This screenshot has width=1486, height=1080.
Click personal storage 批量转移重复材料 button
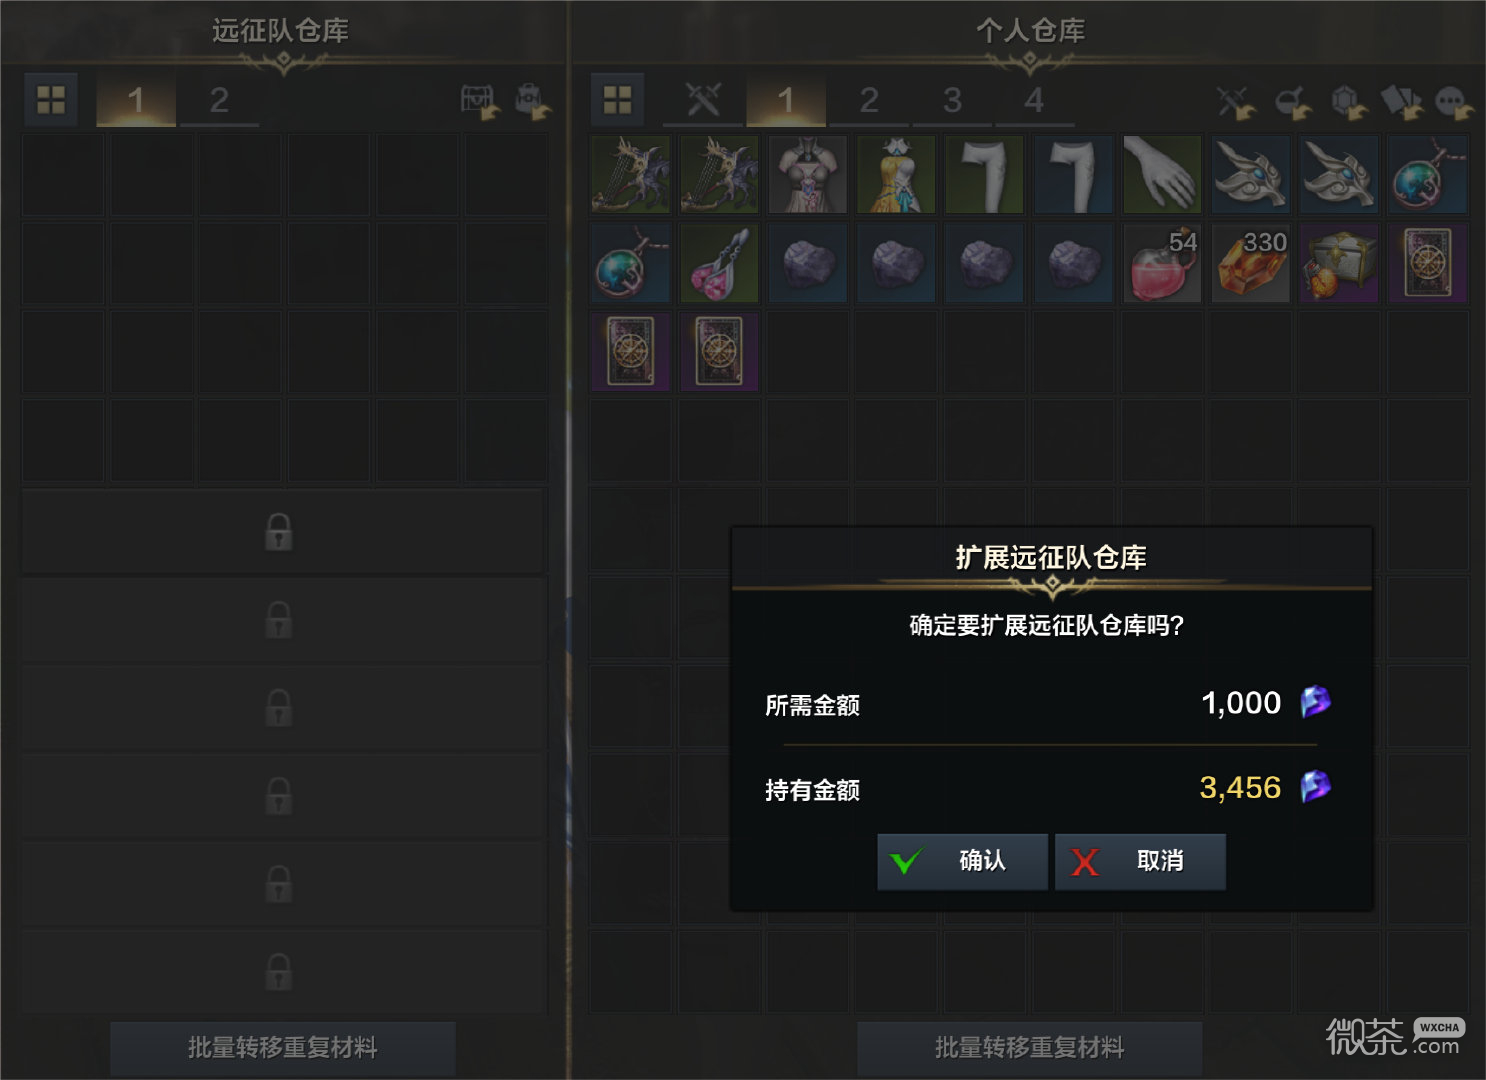pos(1029,1048)
